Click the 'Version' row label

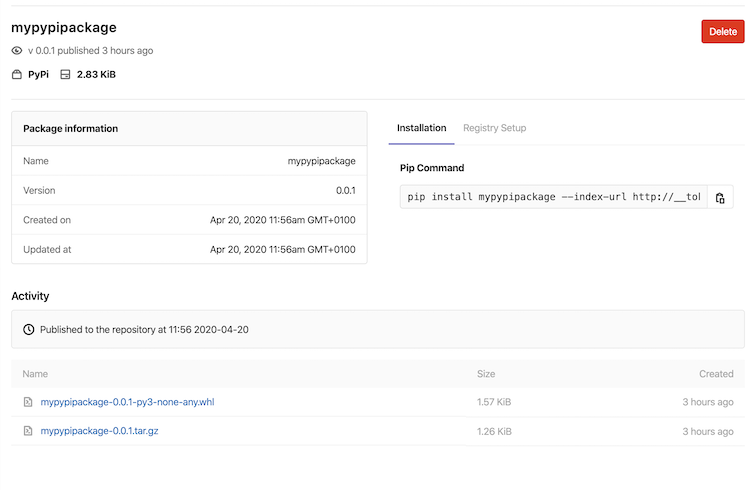click(x=39, y=191)
